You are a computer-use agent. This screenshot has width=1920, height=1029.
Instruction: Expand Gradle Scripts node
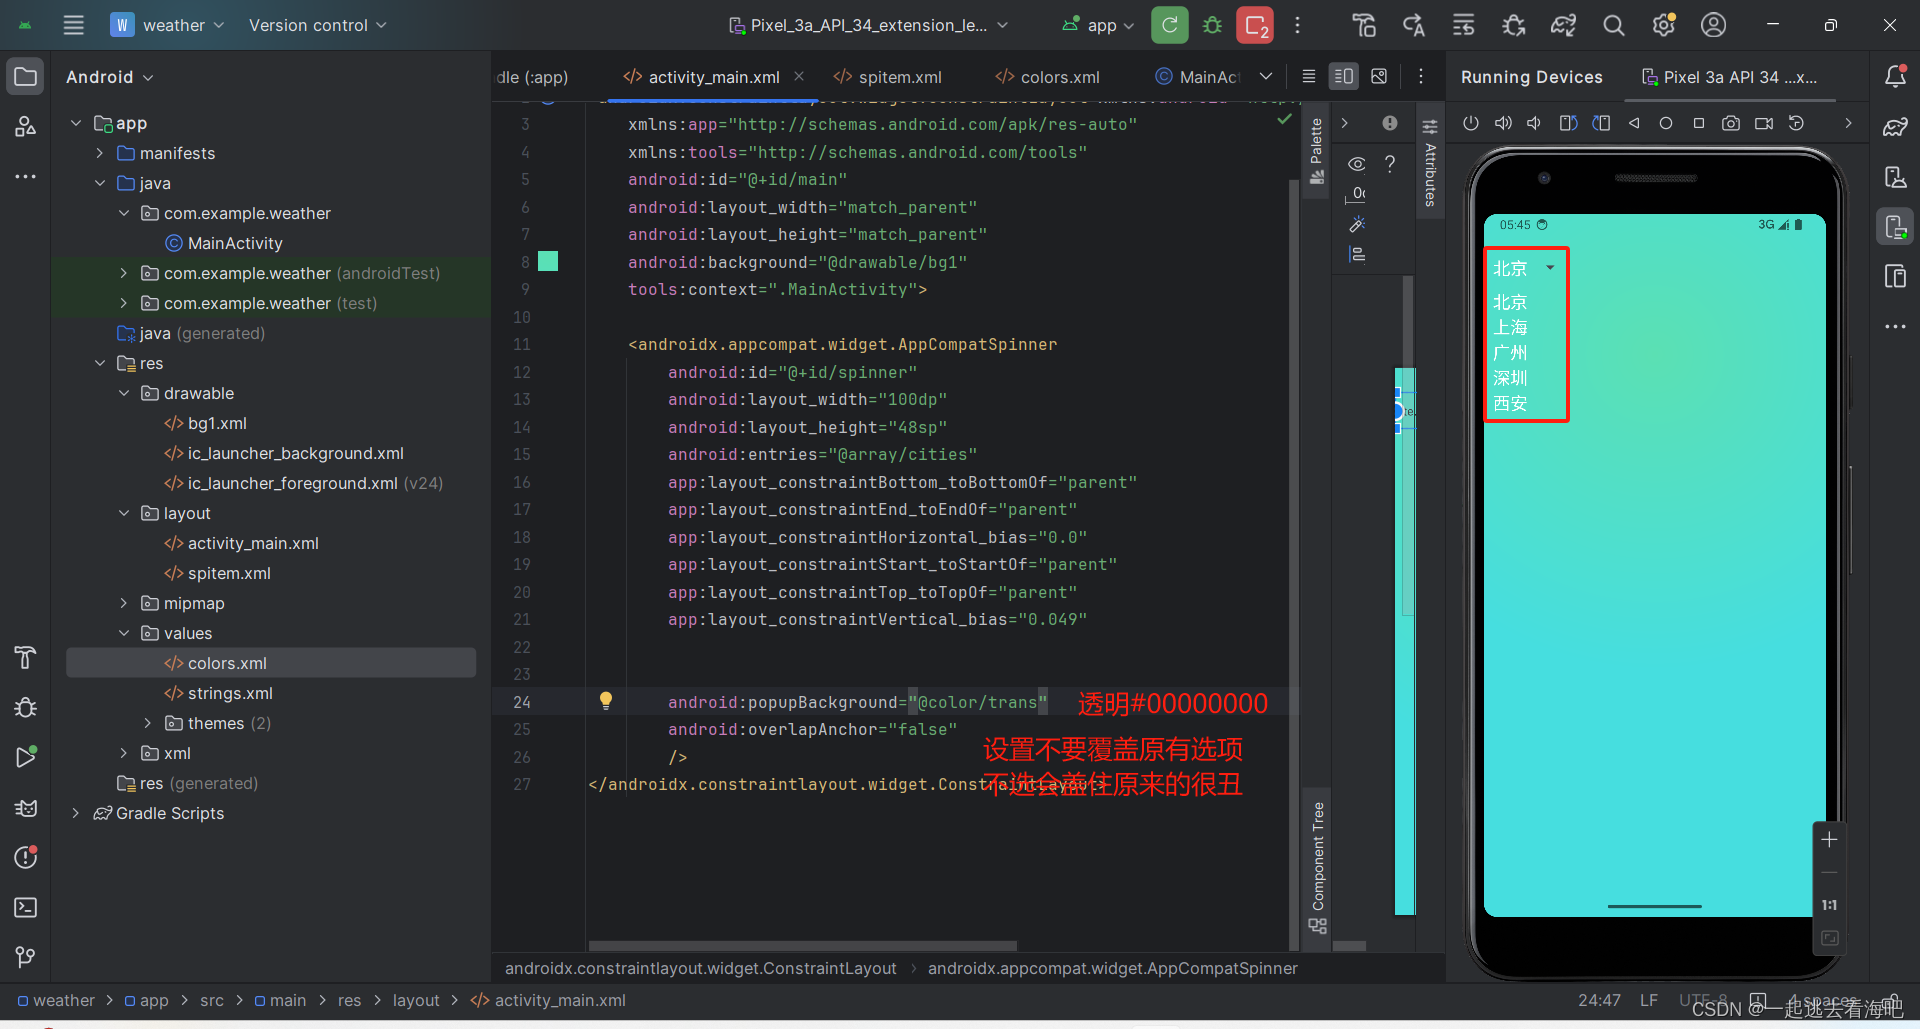point(76,813)
